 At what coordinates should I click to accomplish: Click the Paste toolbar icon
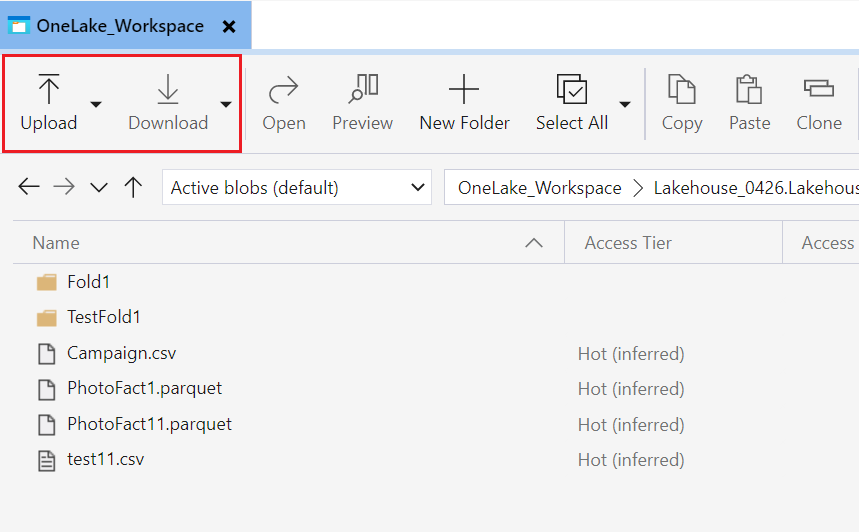tap(749, 91)
